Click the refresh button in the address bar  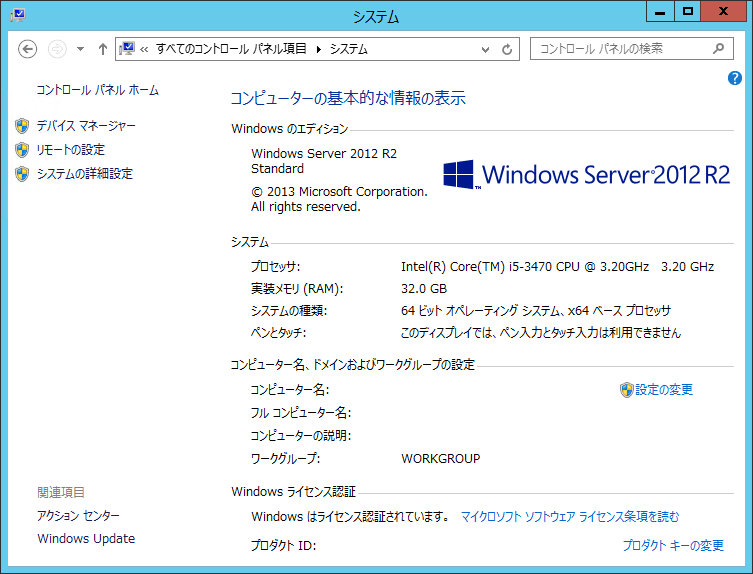pyautogui.click(x=507, y=49)
